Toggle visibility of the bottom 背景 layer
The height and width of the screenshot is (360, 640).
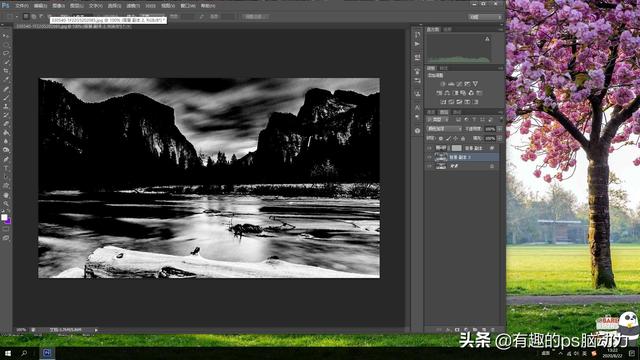(x=429, y=166)
